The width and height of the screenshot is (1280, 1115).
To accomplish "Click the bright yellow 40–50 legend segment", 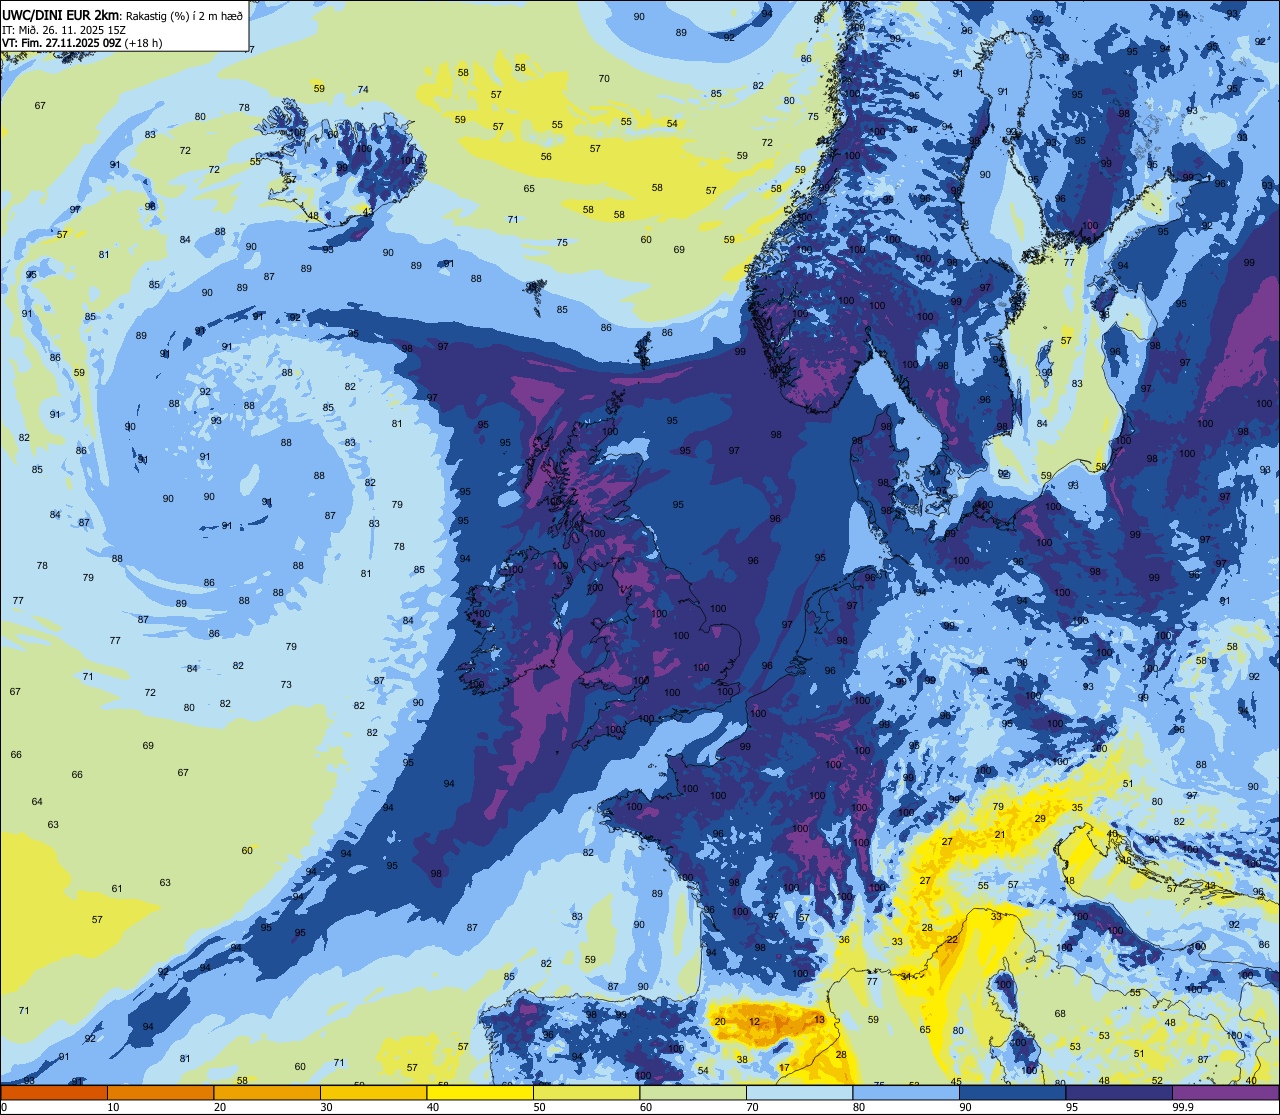I will coord(480,1092).
